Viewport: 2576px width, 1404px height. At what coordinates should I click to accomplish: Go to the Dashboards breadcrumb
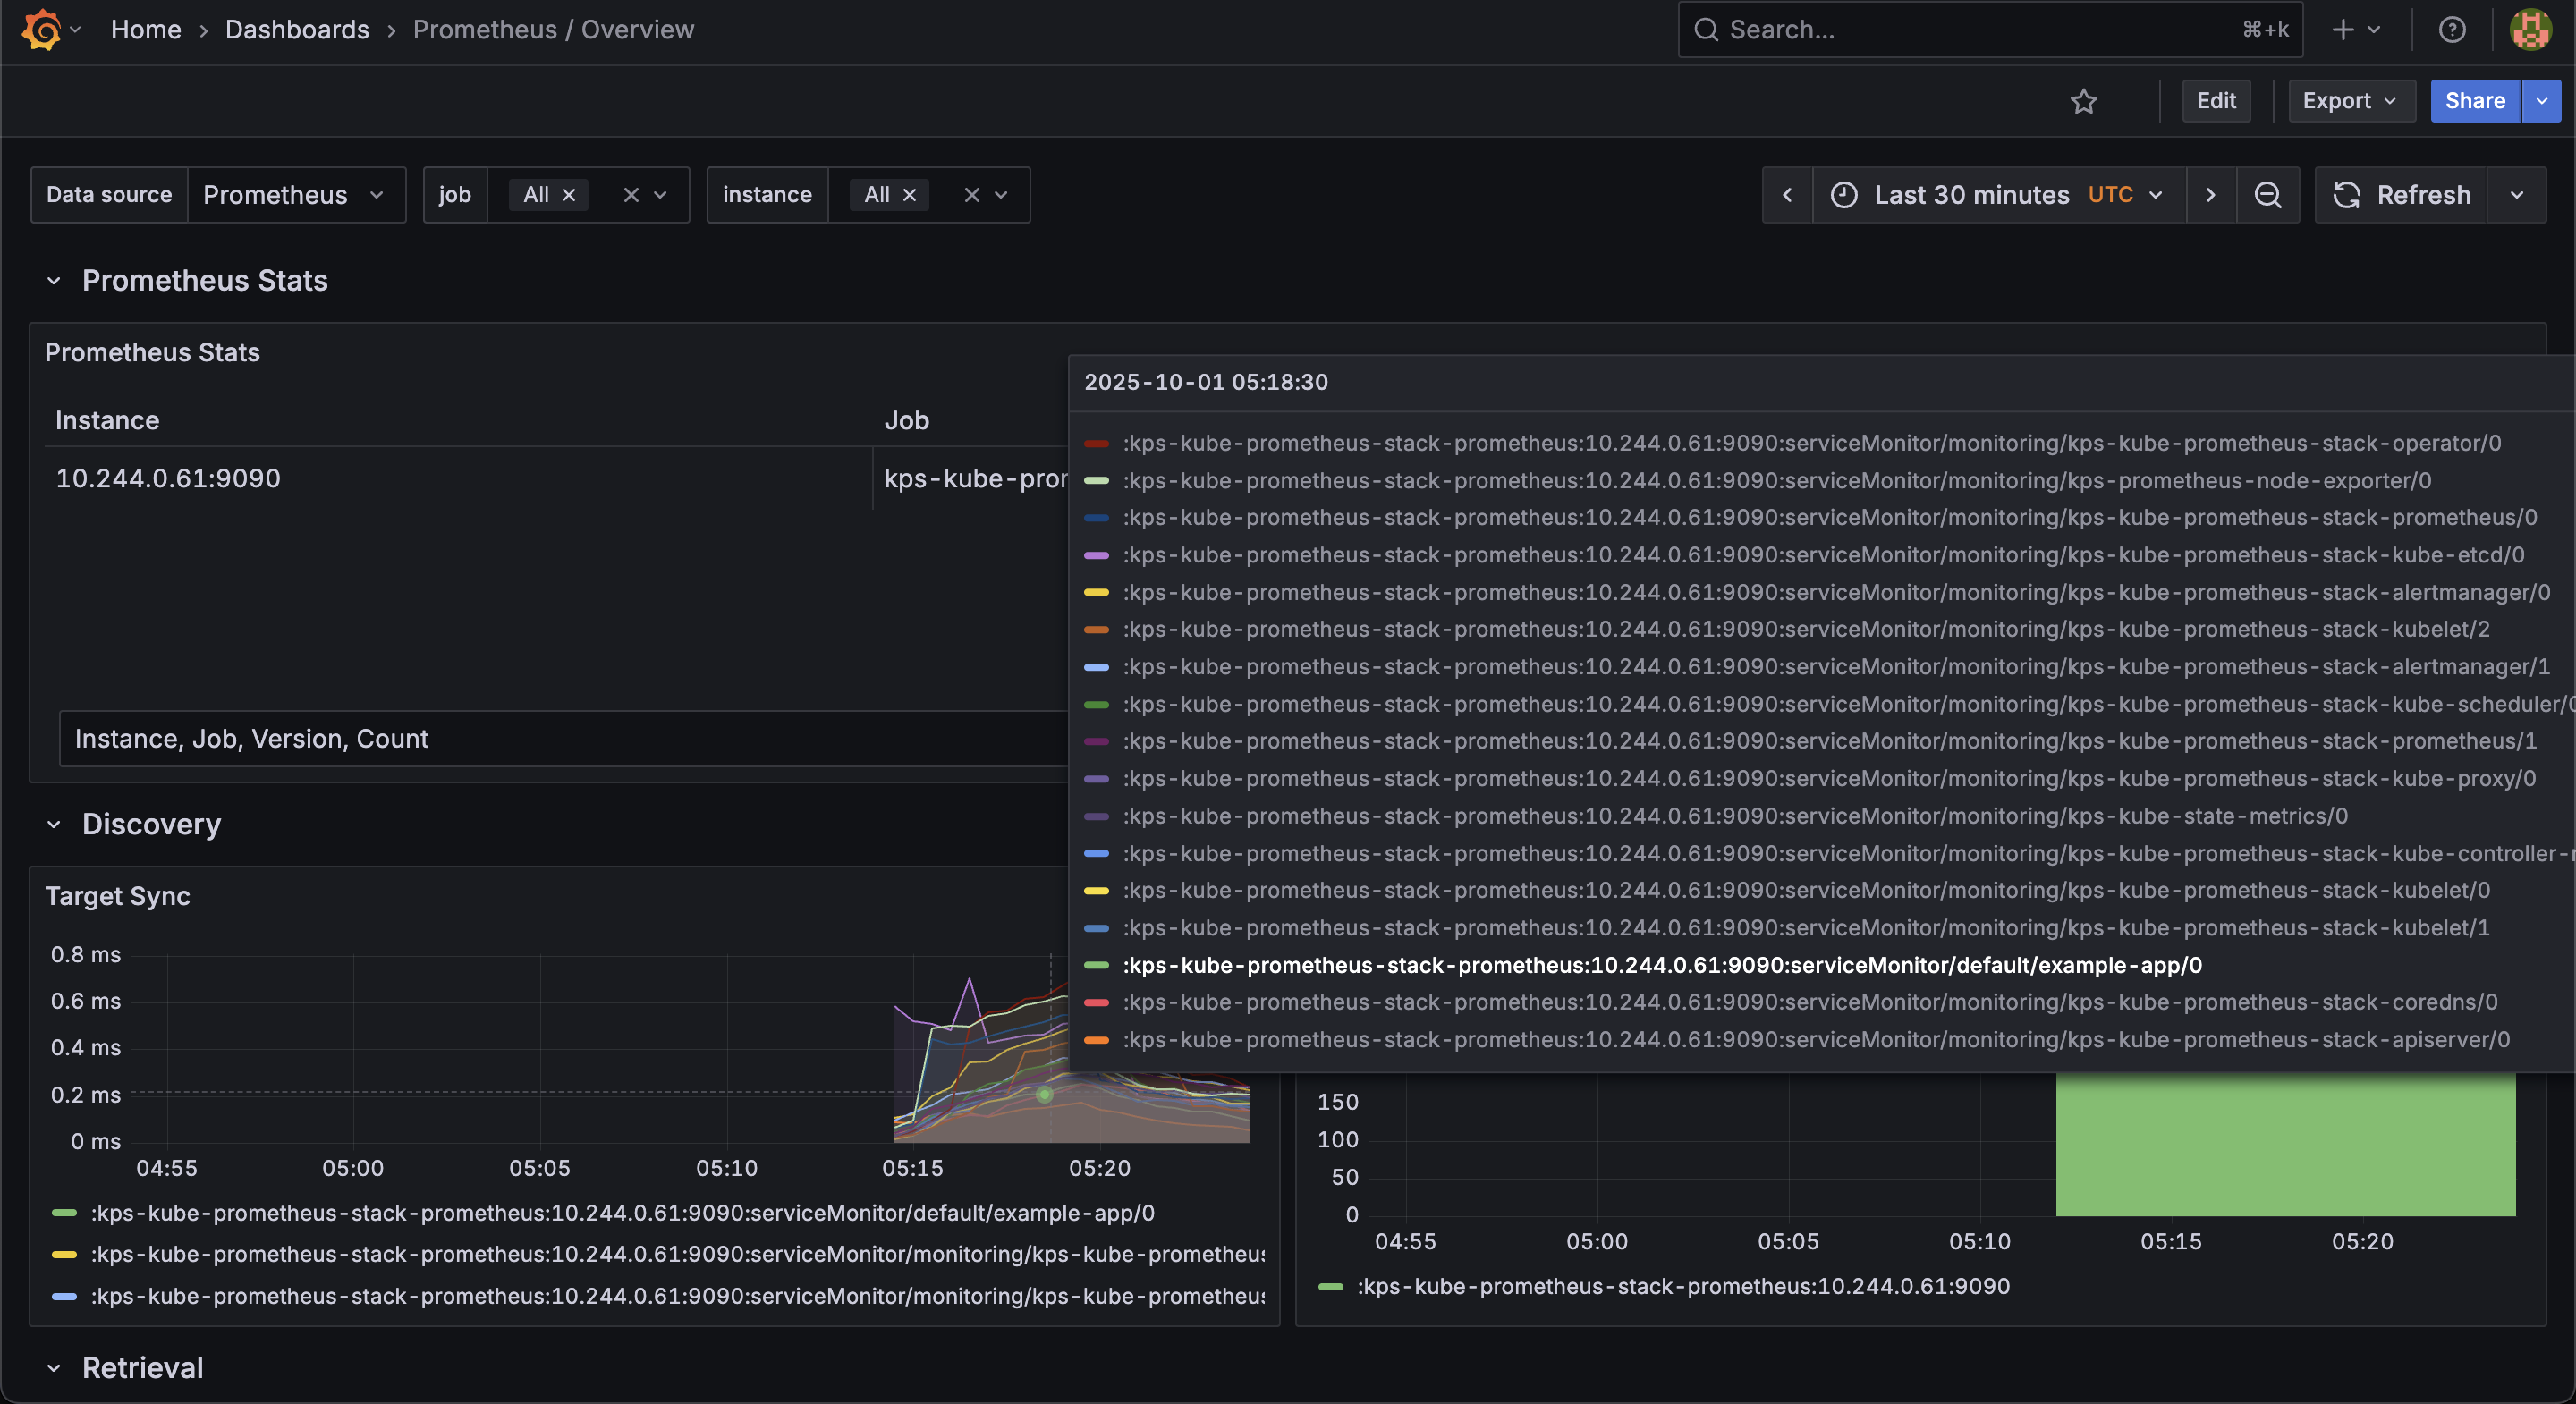tap(297, 30)
